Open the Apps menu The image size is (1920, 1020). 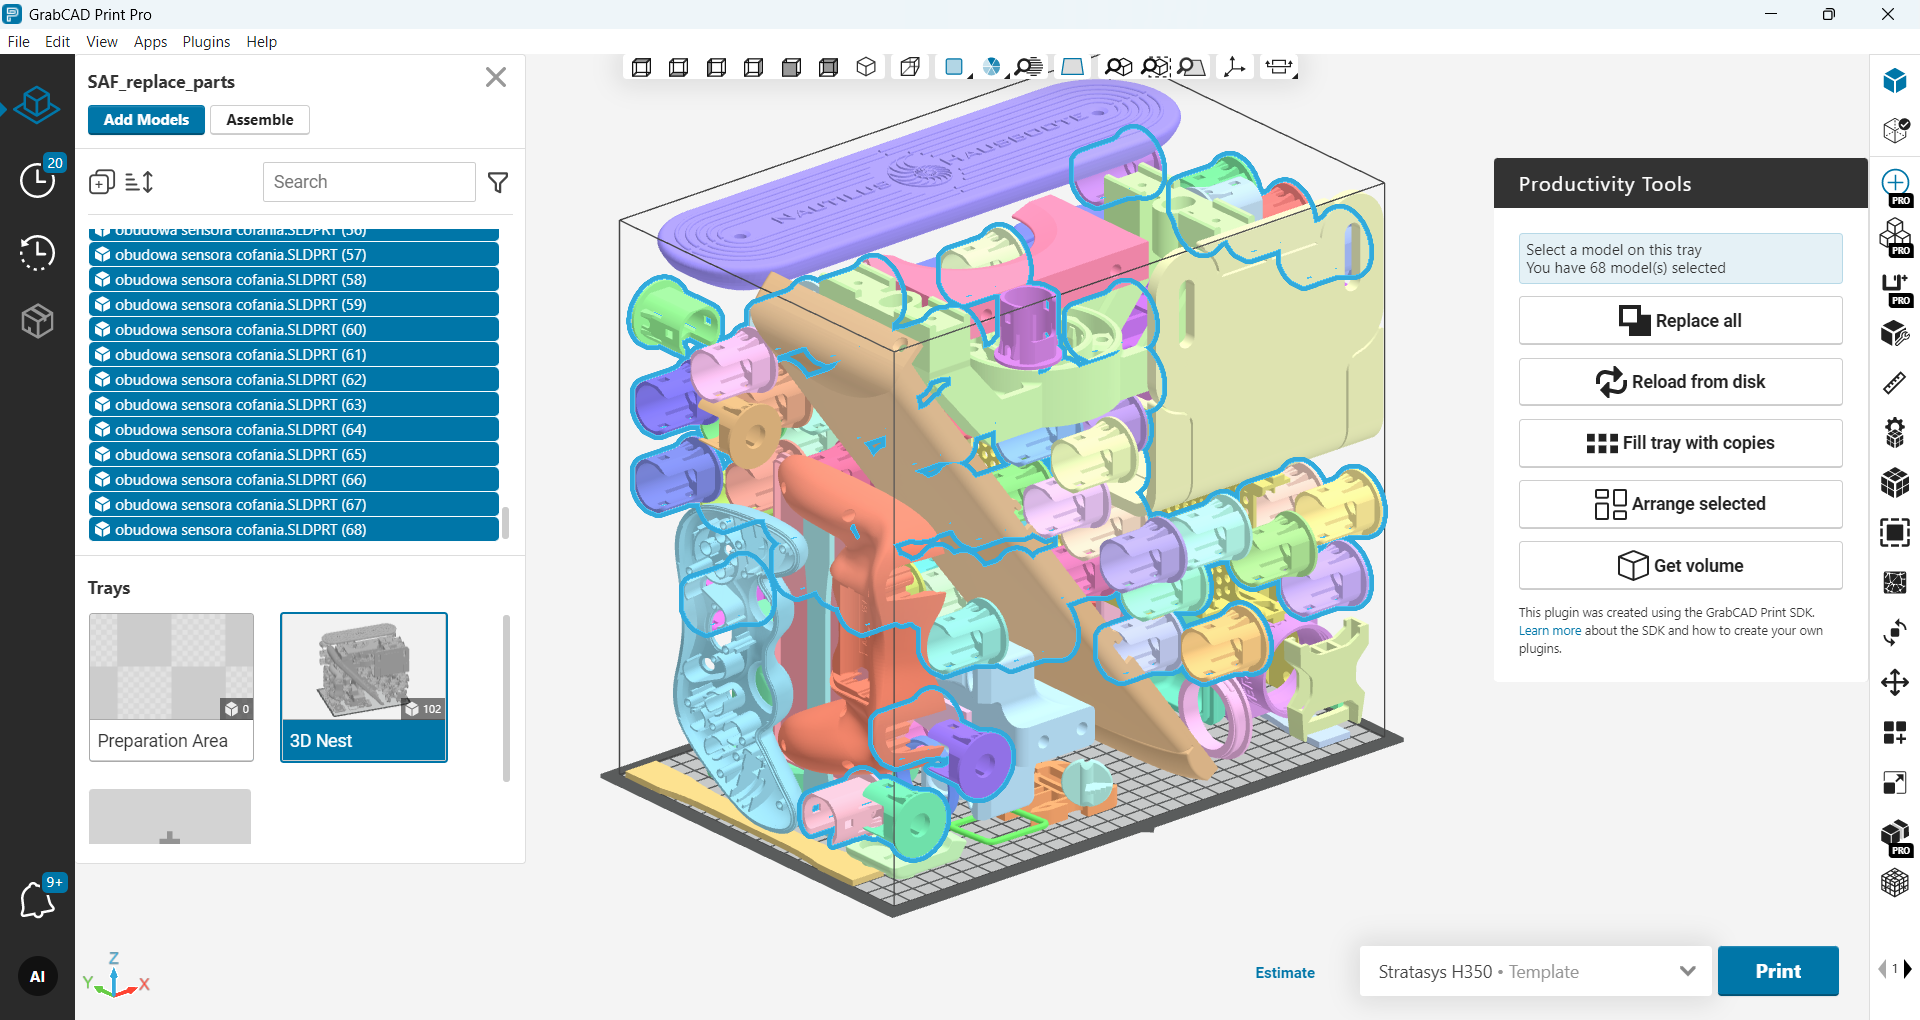[150, 42]
